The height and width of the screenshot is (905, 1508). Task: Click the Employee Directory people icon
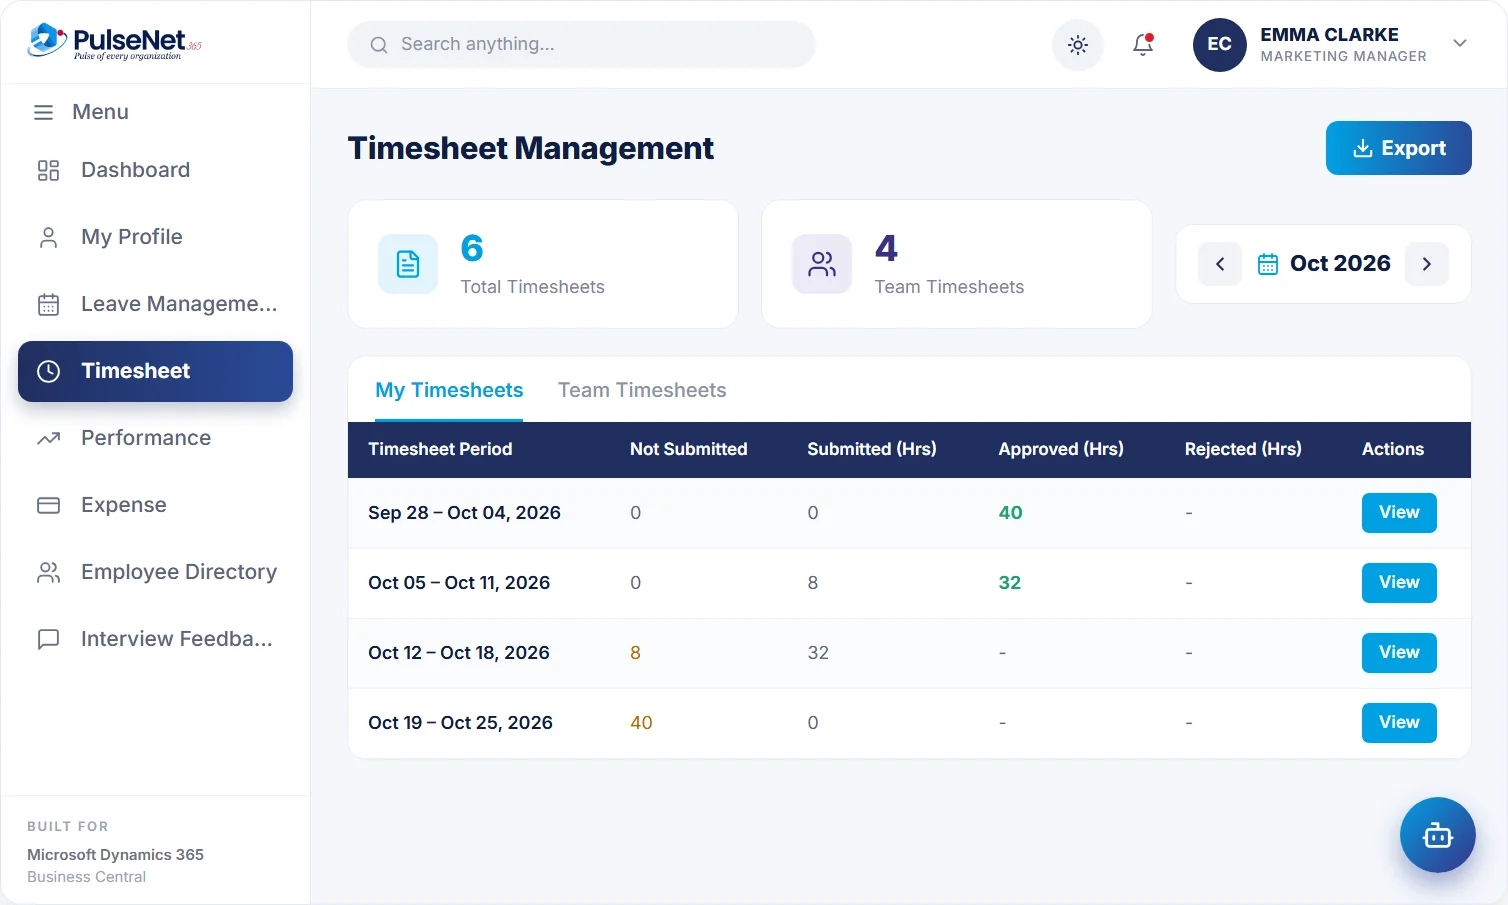[x=48, y=572]
